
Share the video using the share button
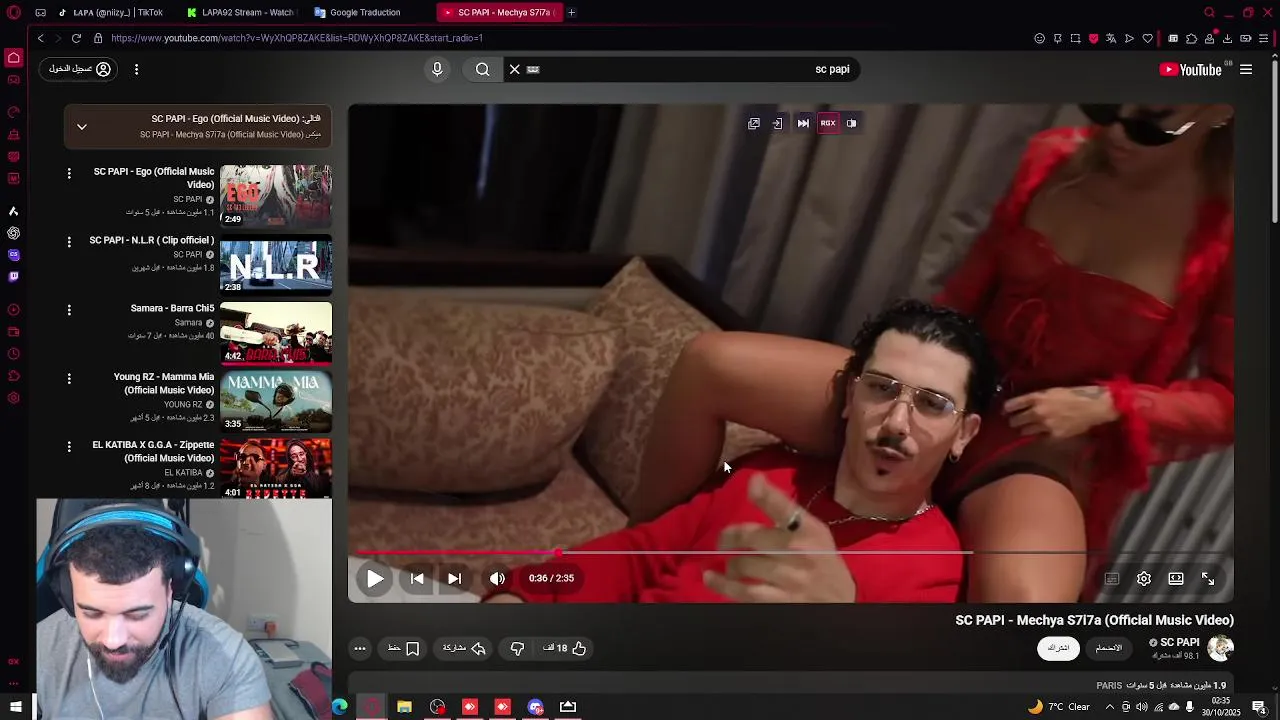point(464,648)
